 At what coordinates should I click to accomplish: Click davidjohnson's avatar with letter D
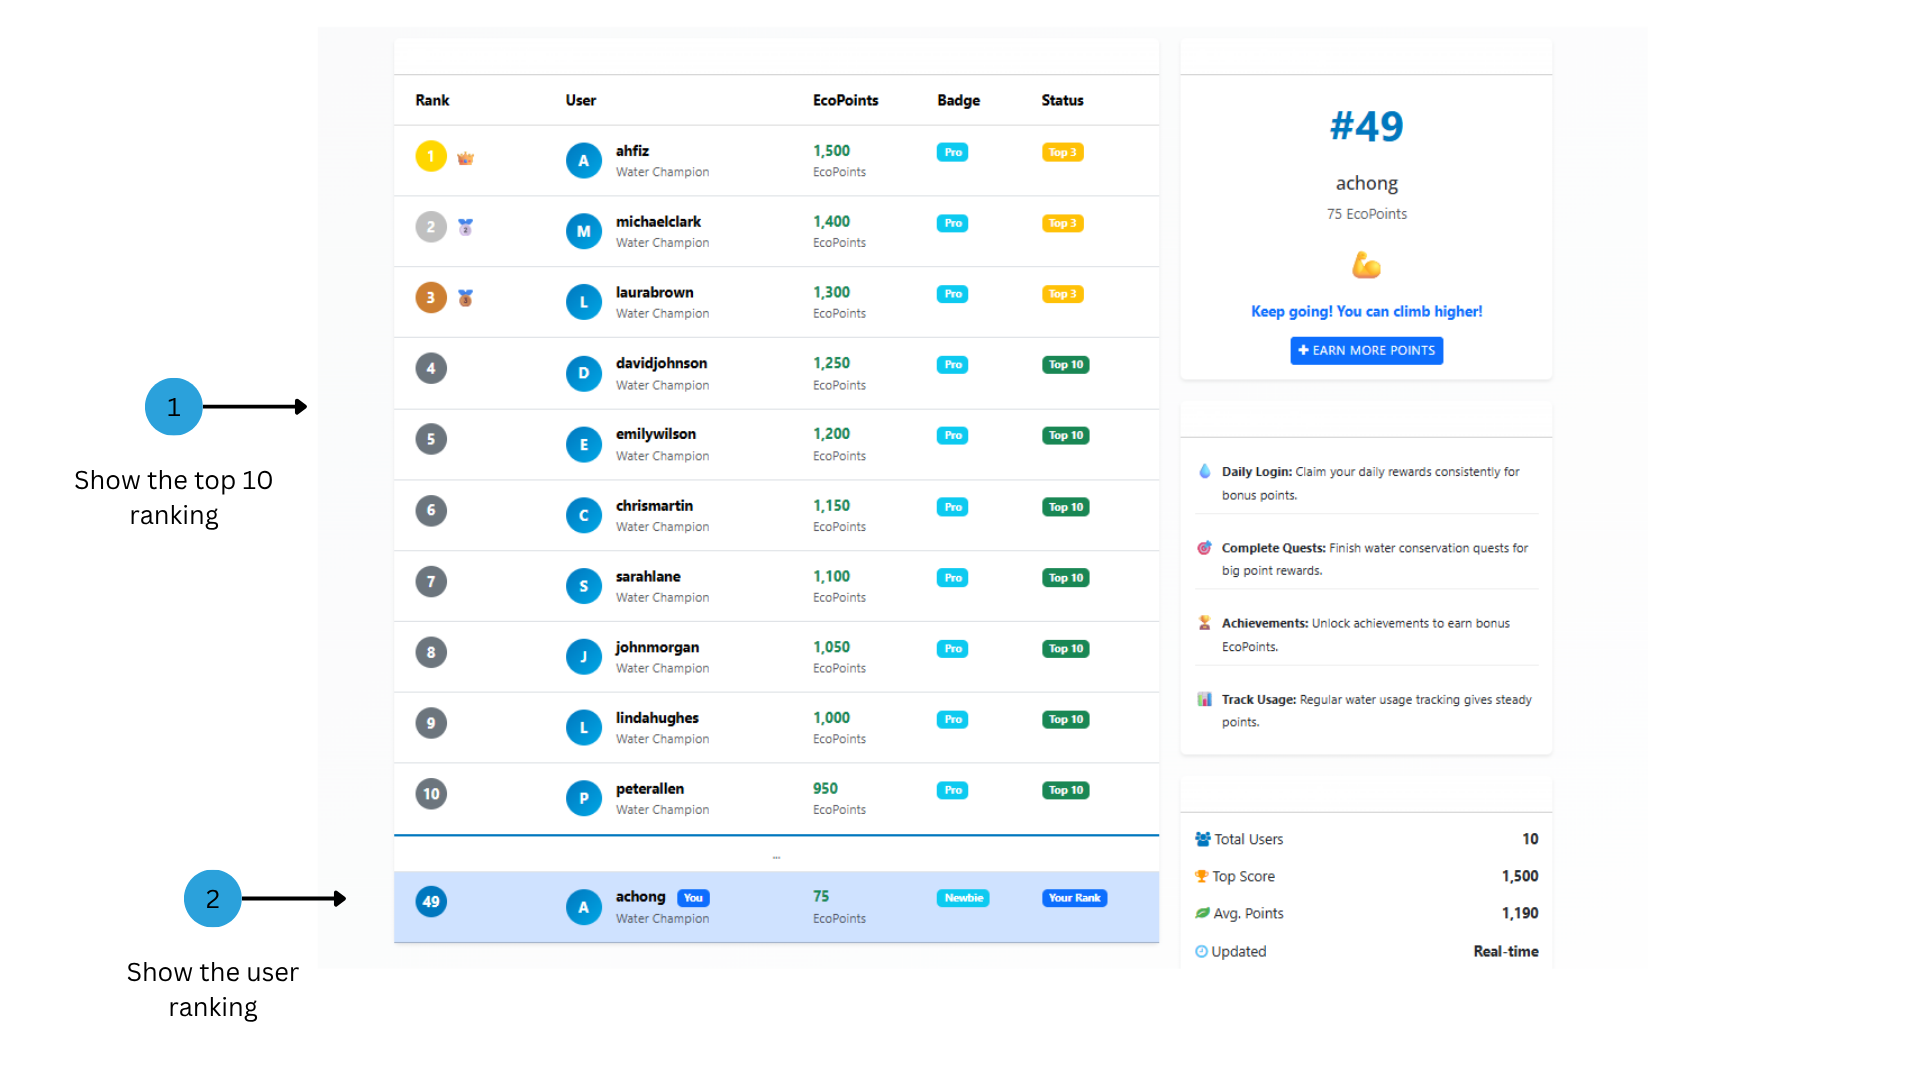584,373
